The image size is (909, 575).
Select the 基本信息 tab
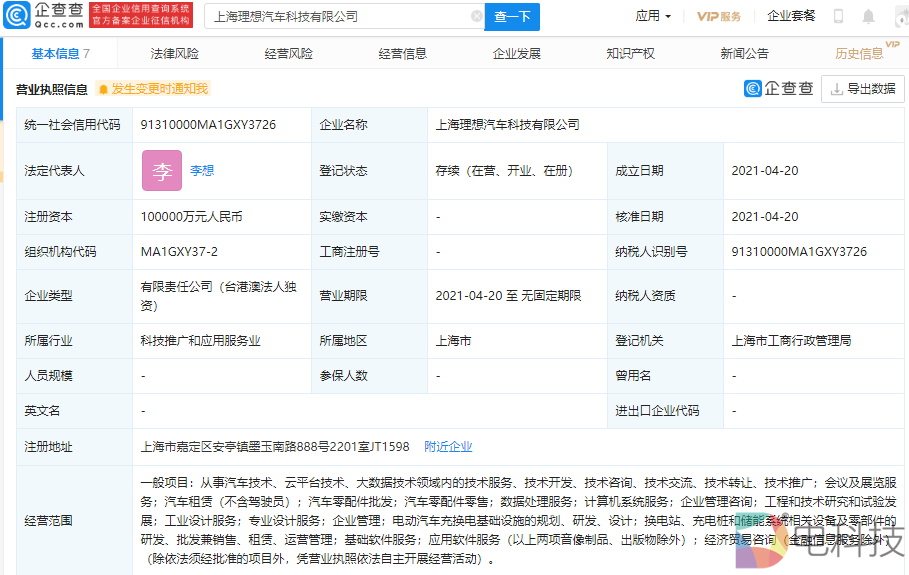[60, 54]
